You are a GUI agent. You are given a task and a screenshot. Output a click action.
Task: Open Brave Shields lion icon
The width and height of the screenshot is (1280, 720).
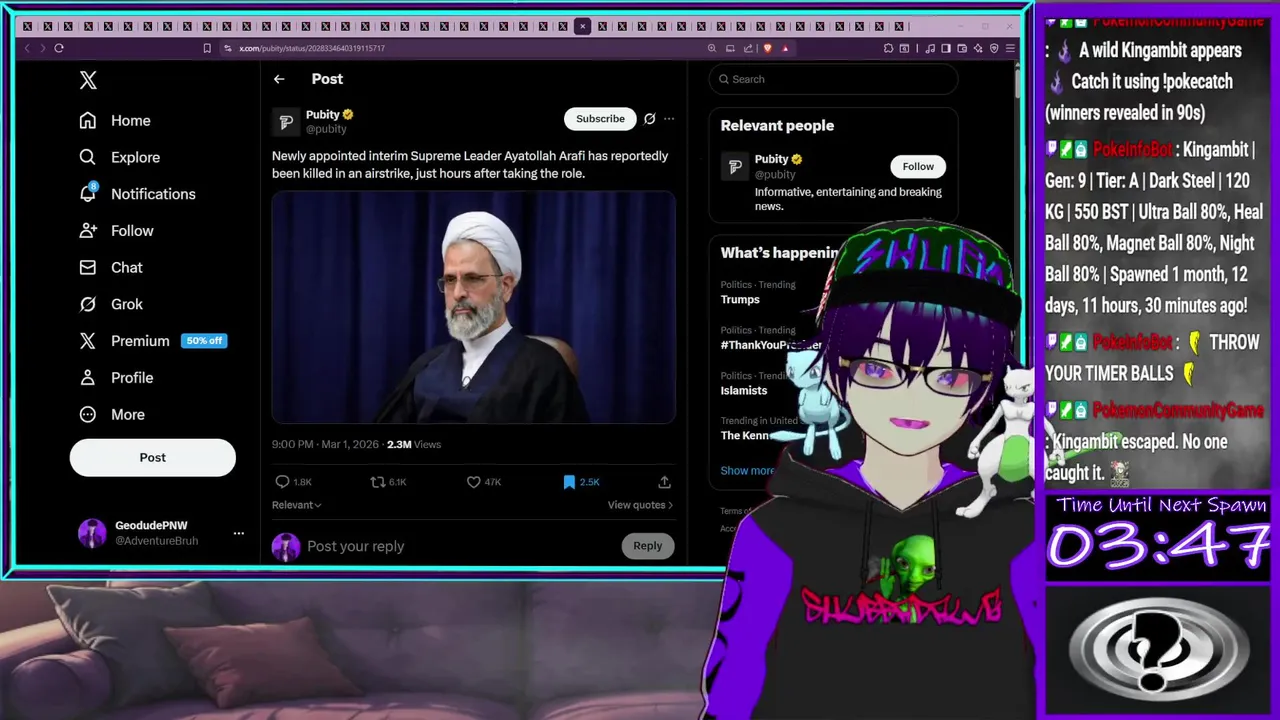click(x=767, y=48)
